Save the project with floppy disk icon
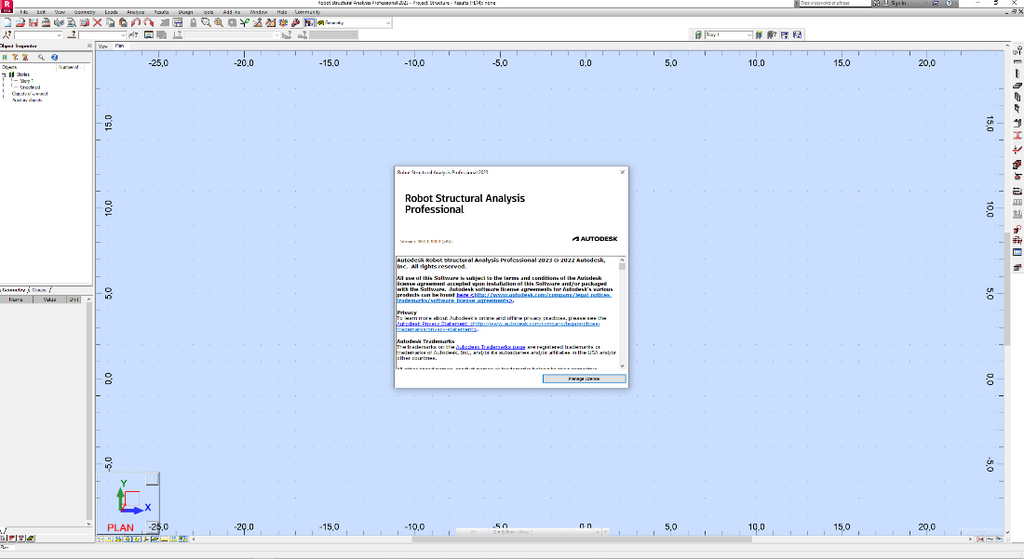Screen dimensions: 1024x559 (33, 23)
